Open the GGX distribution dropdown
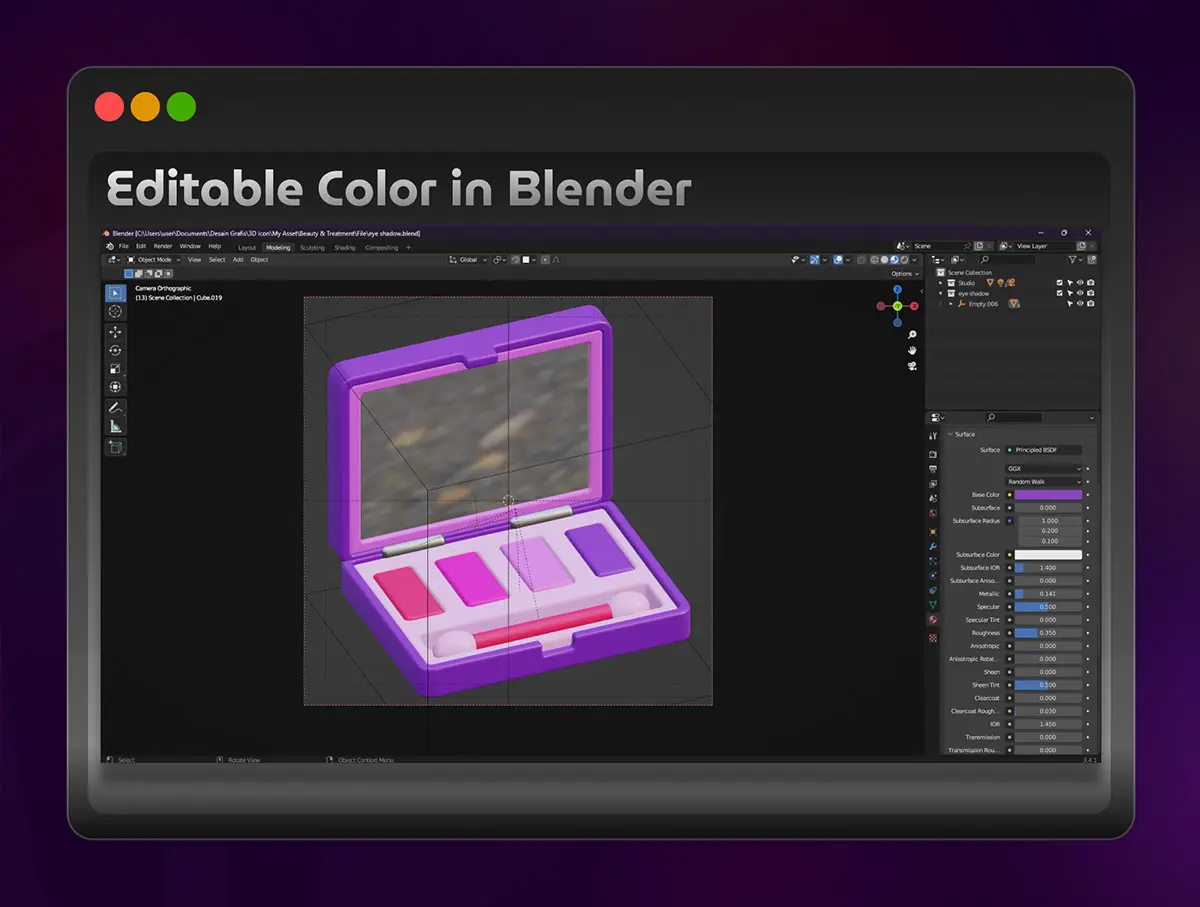Image resolution: width=1200 pixels, height=907 pixels. 1044,468
